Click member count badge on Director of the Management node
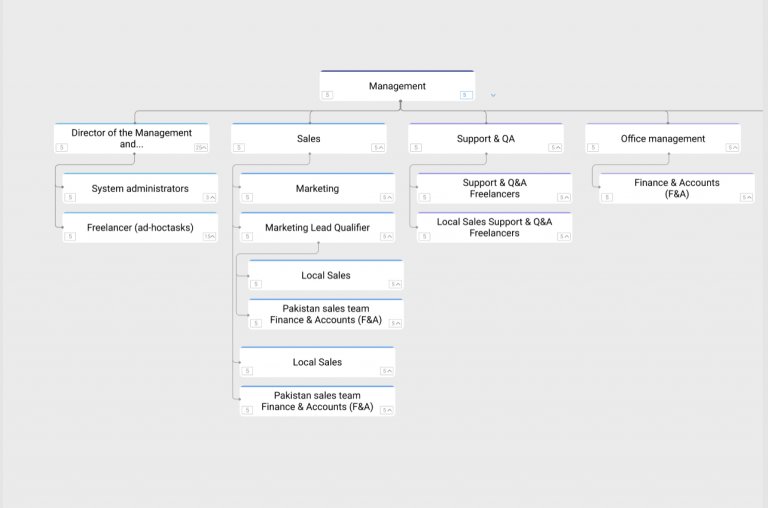Image resolution: width=768 pixels, height=508 pixels. (62, 147)
